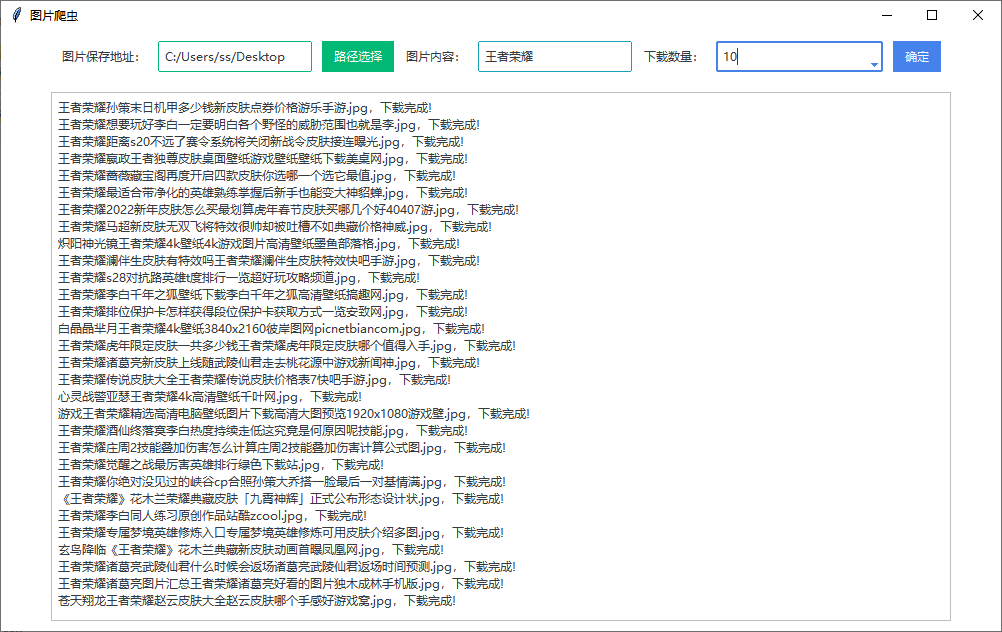Click the log line about 诸葛亮新皮肤上线
The width and height of the screenshot is (1002, 632).
(269, 362)
